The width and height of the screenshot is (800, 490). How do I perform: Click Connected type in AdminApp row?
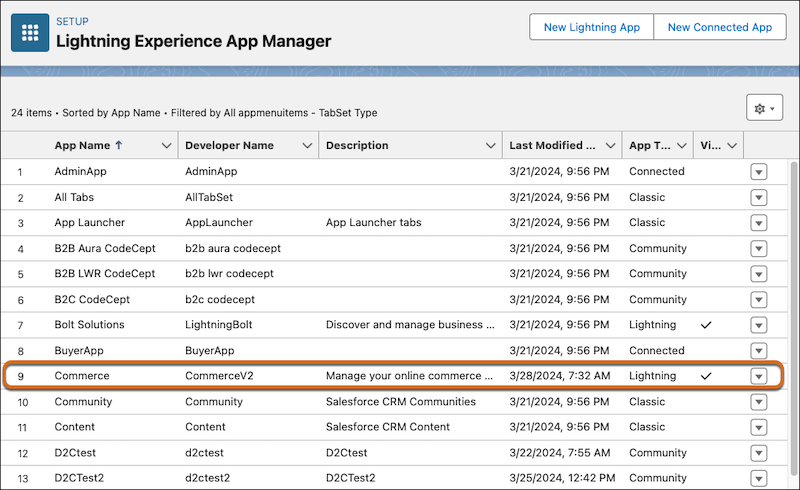[657, 172]
